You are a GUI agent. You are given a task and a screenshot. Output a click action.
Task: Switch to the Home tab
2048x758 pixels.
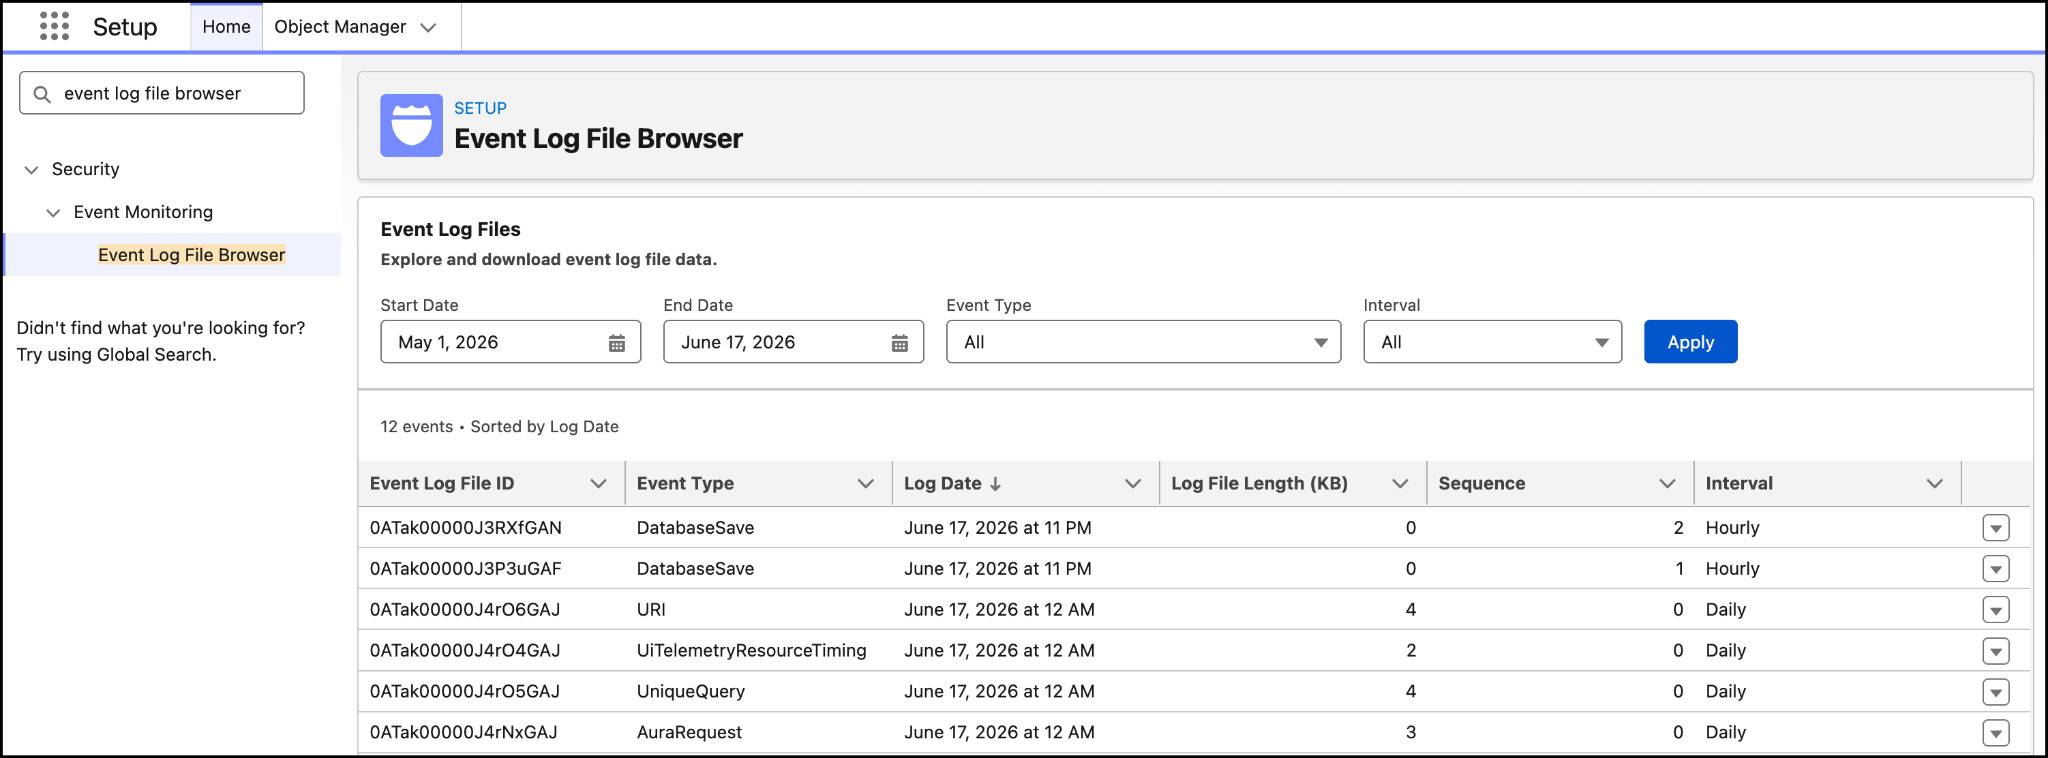226,27
